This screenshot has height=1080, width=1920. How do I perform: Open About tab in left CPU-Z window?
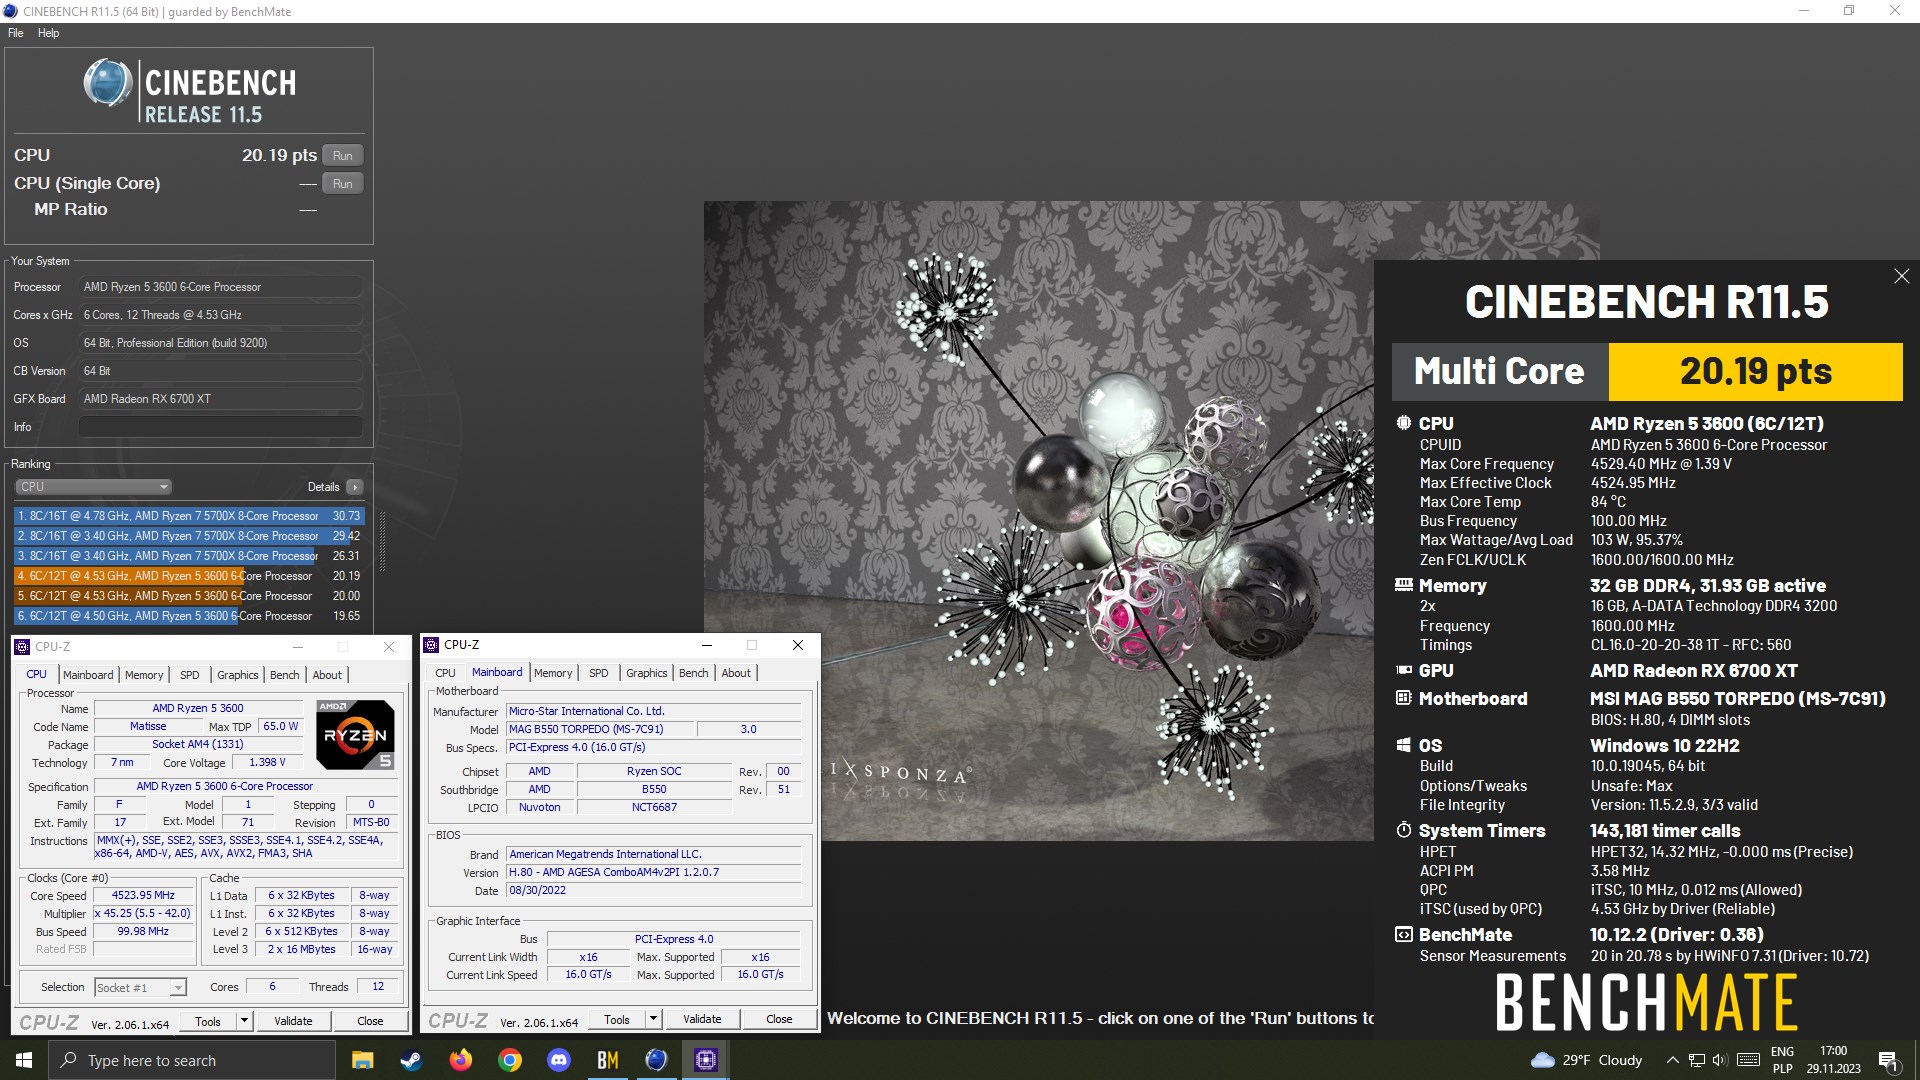(x=327, y=675)
